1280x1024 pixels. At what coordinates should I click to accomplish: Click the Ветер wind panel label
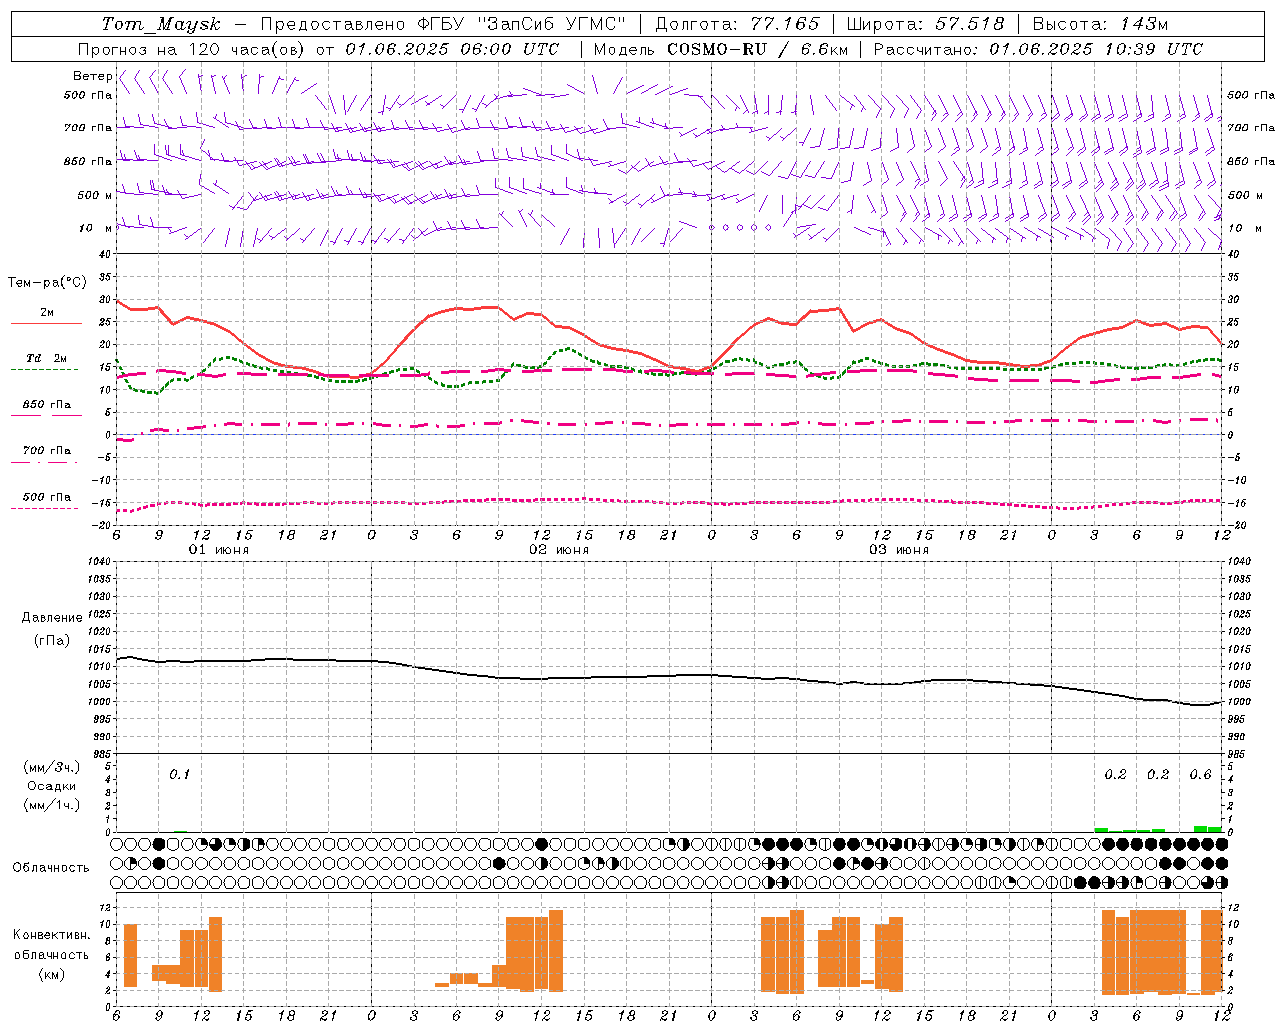coord(92,76)
